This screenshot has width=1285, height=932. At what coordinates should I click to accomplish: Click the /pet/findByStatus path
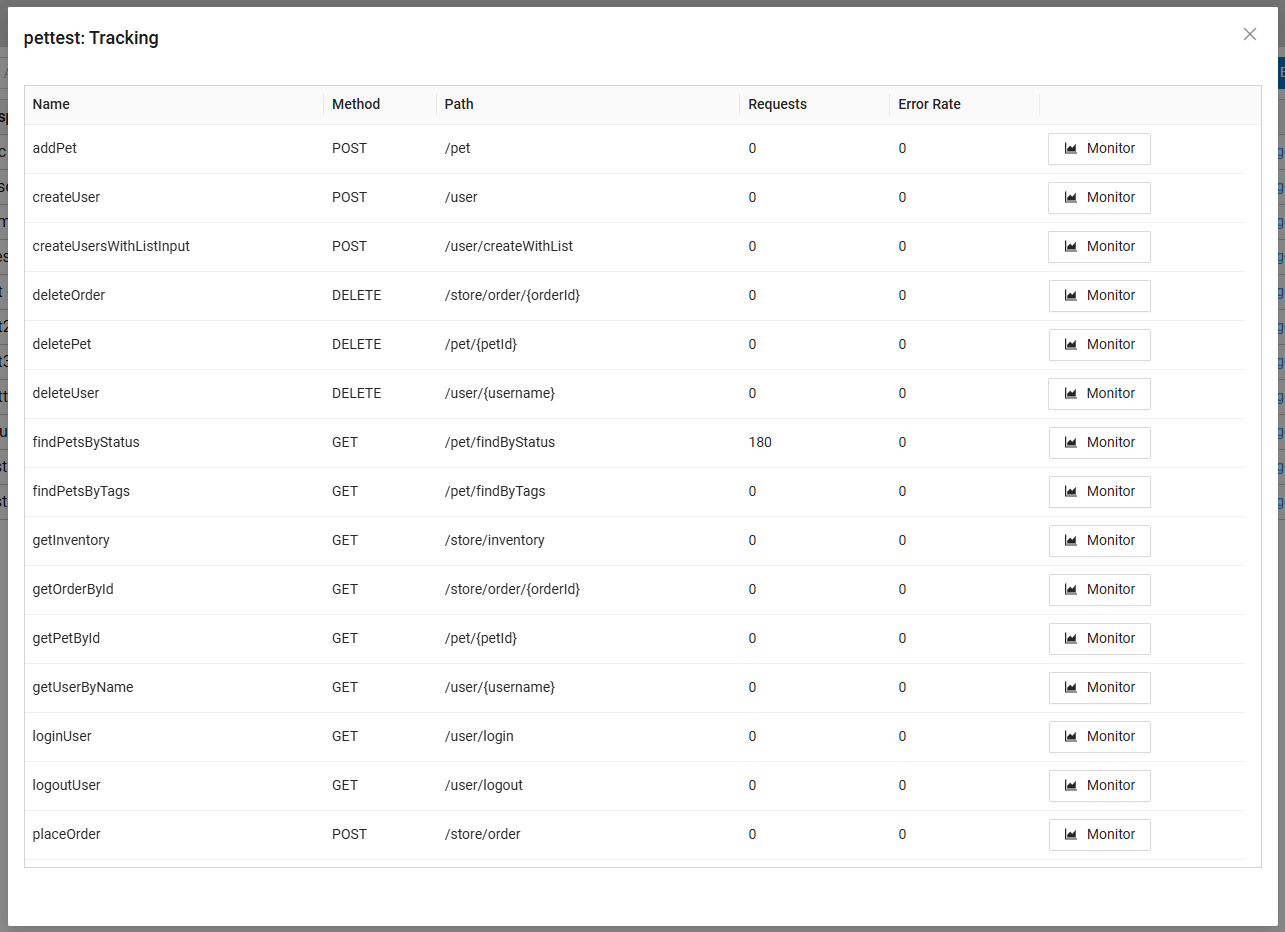pyautogui.click(x=500, y=442)
